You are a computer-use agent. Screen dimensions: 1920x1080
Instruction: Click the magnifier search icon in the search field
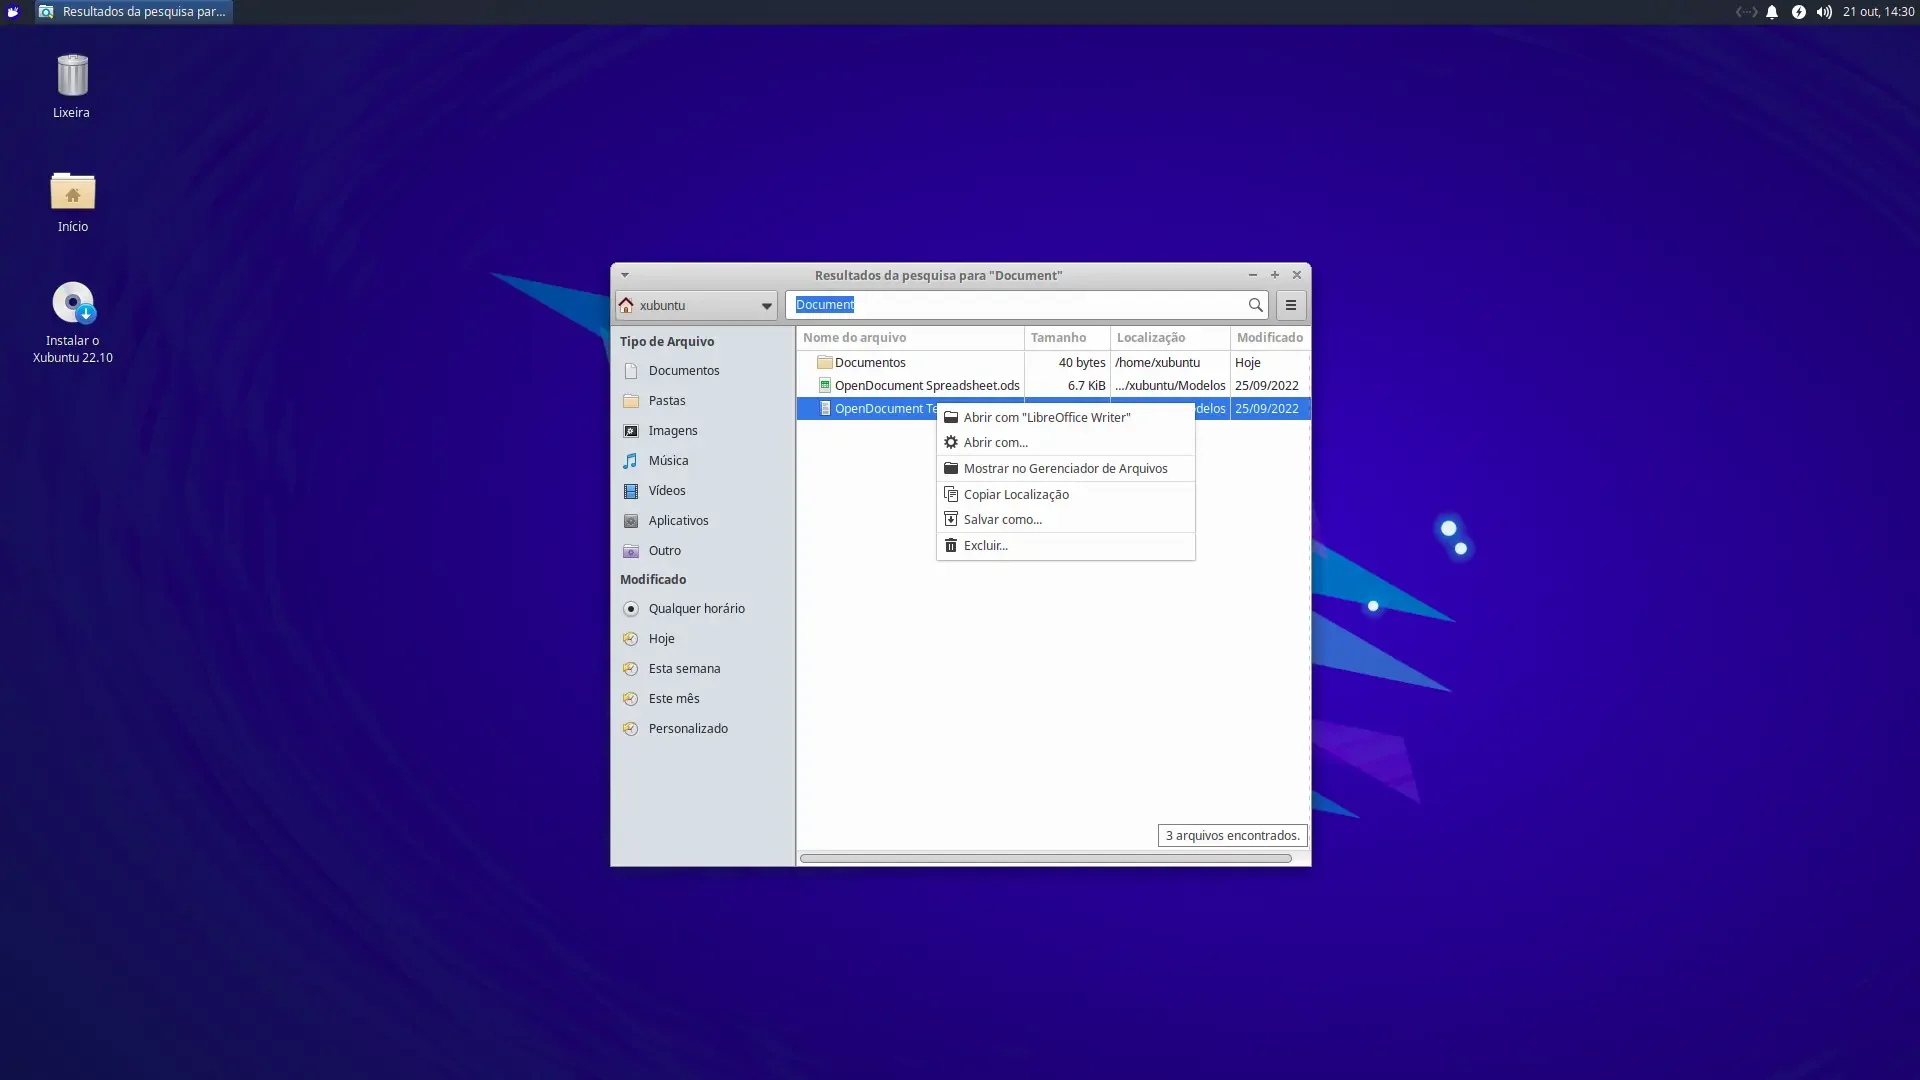click(1255, 305)
